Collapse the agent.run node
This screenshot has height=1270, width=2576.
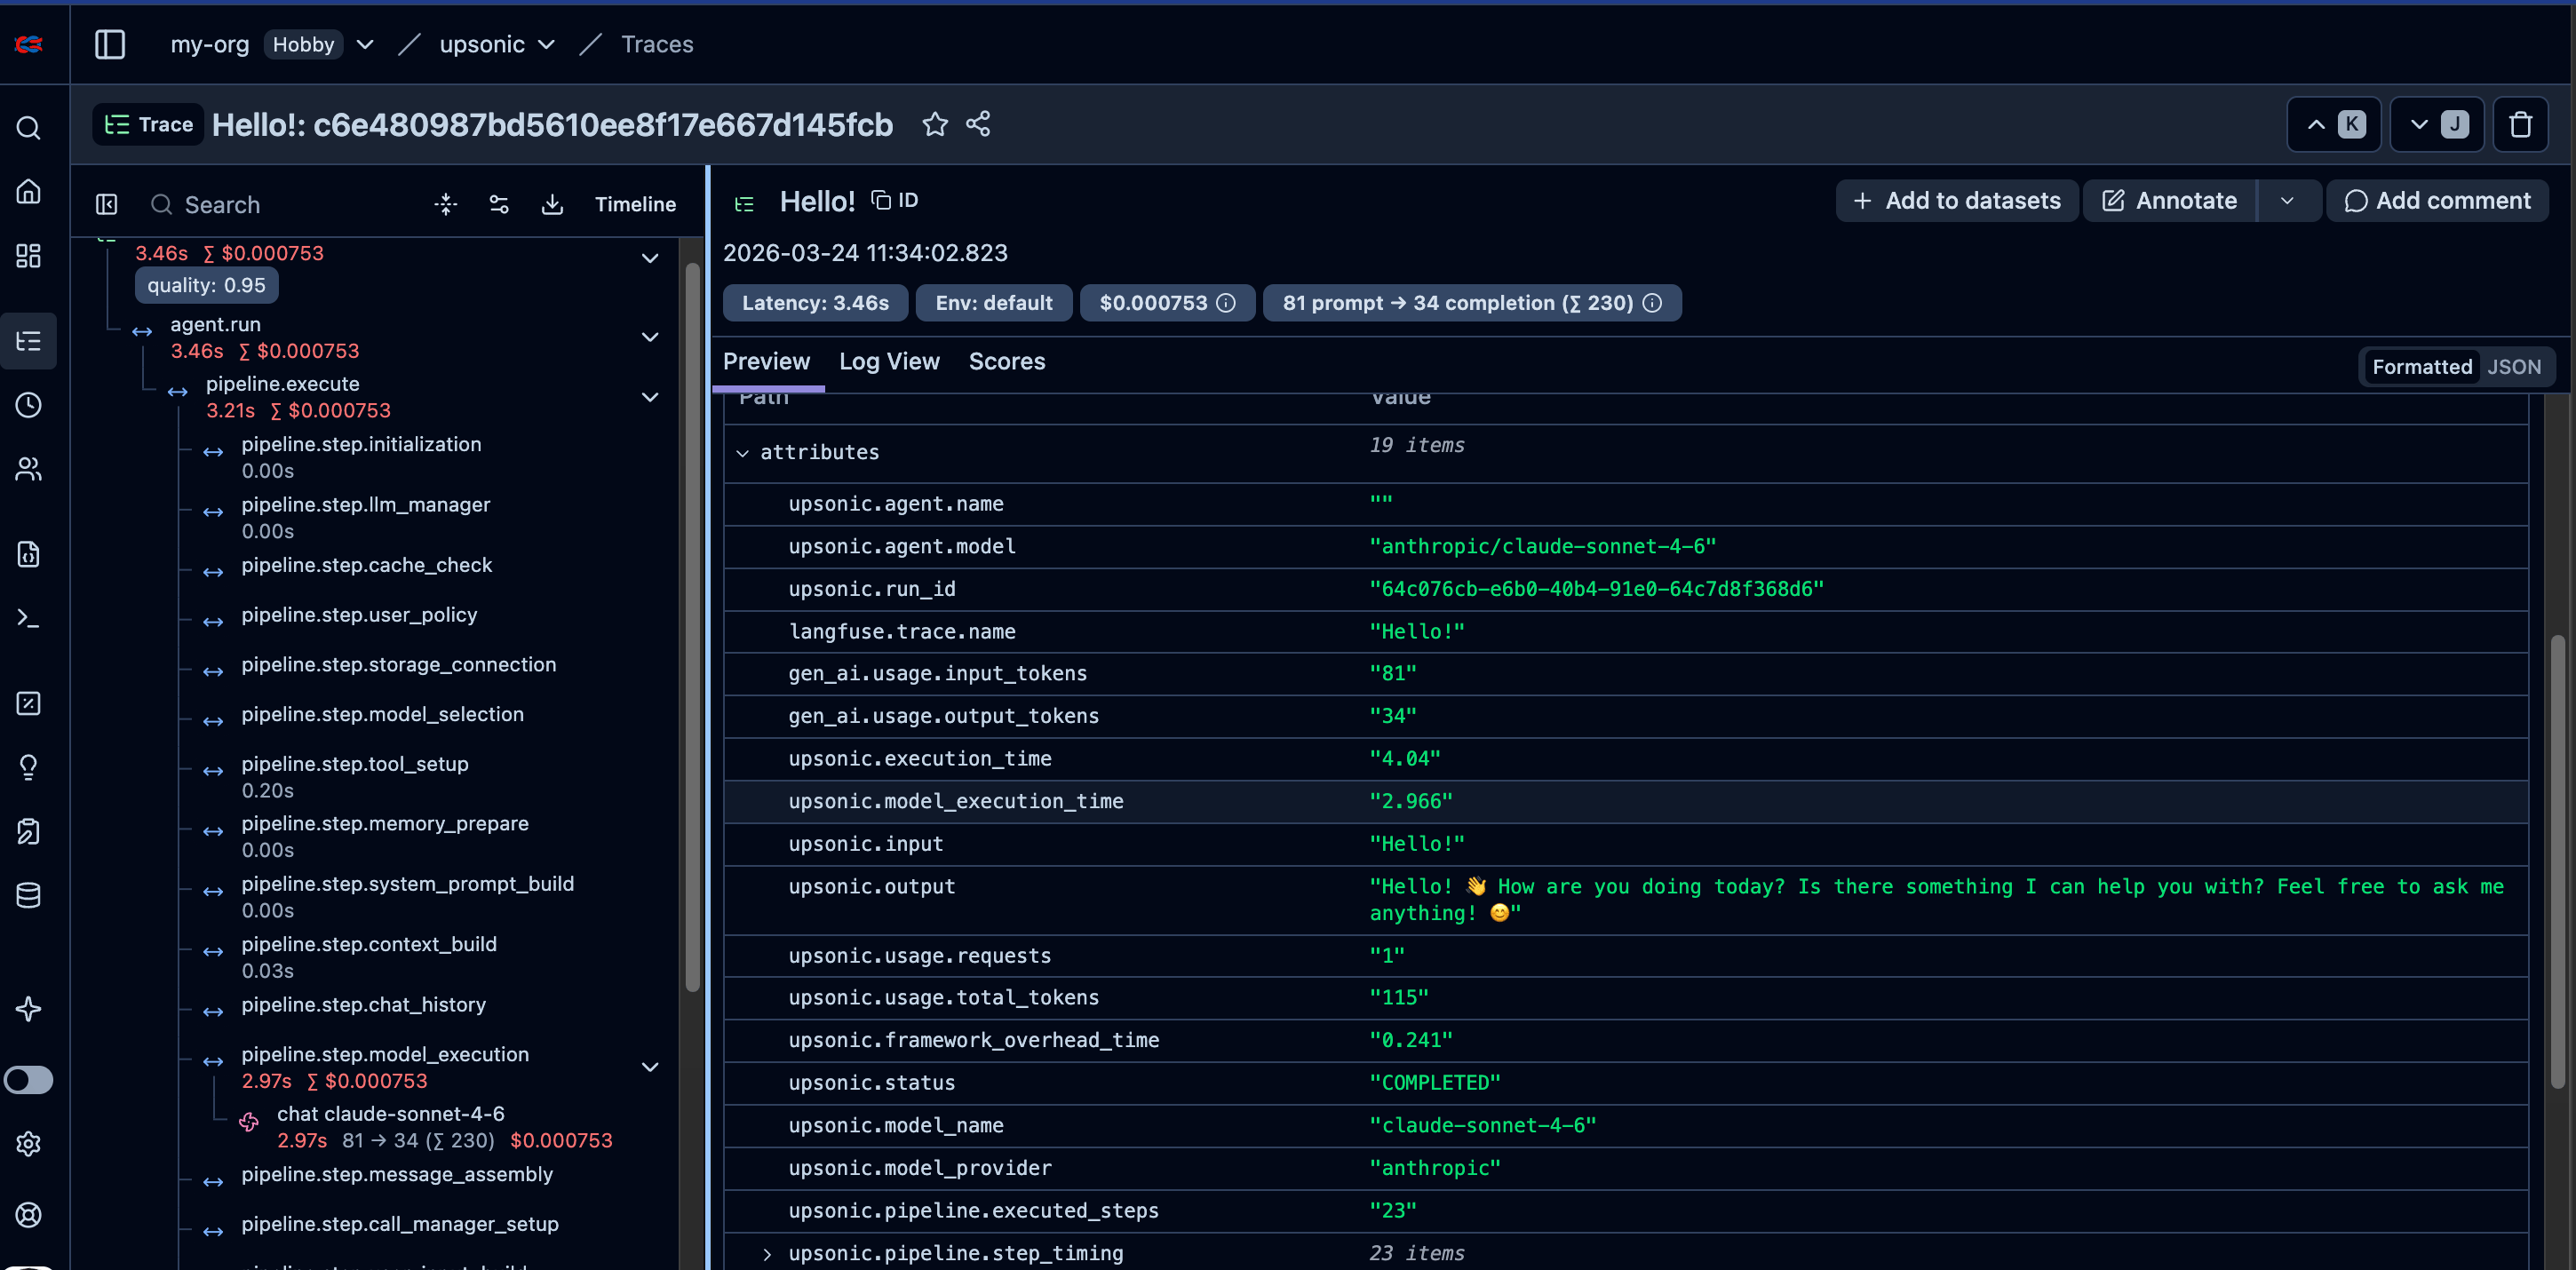click(650, 337)
